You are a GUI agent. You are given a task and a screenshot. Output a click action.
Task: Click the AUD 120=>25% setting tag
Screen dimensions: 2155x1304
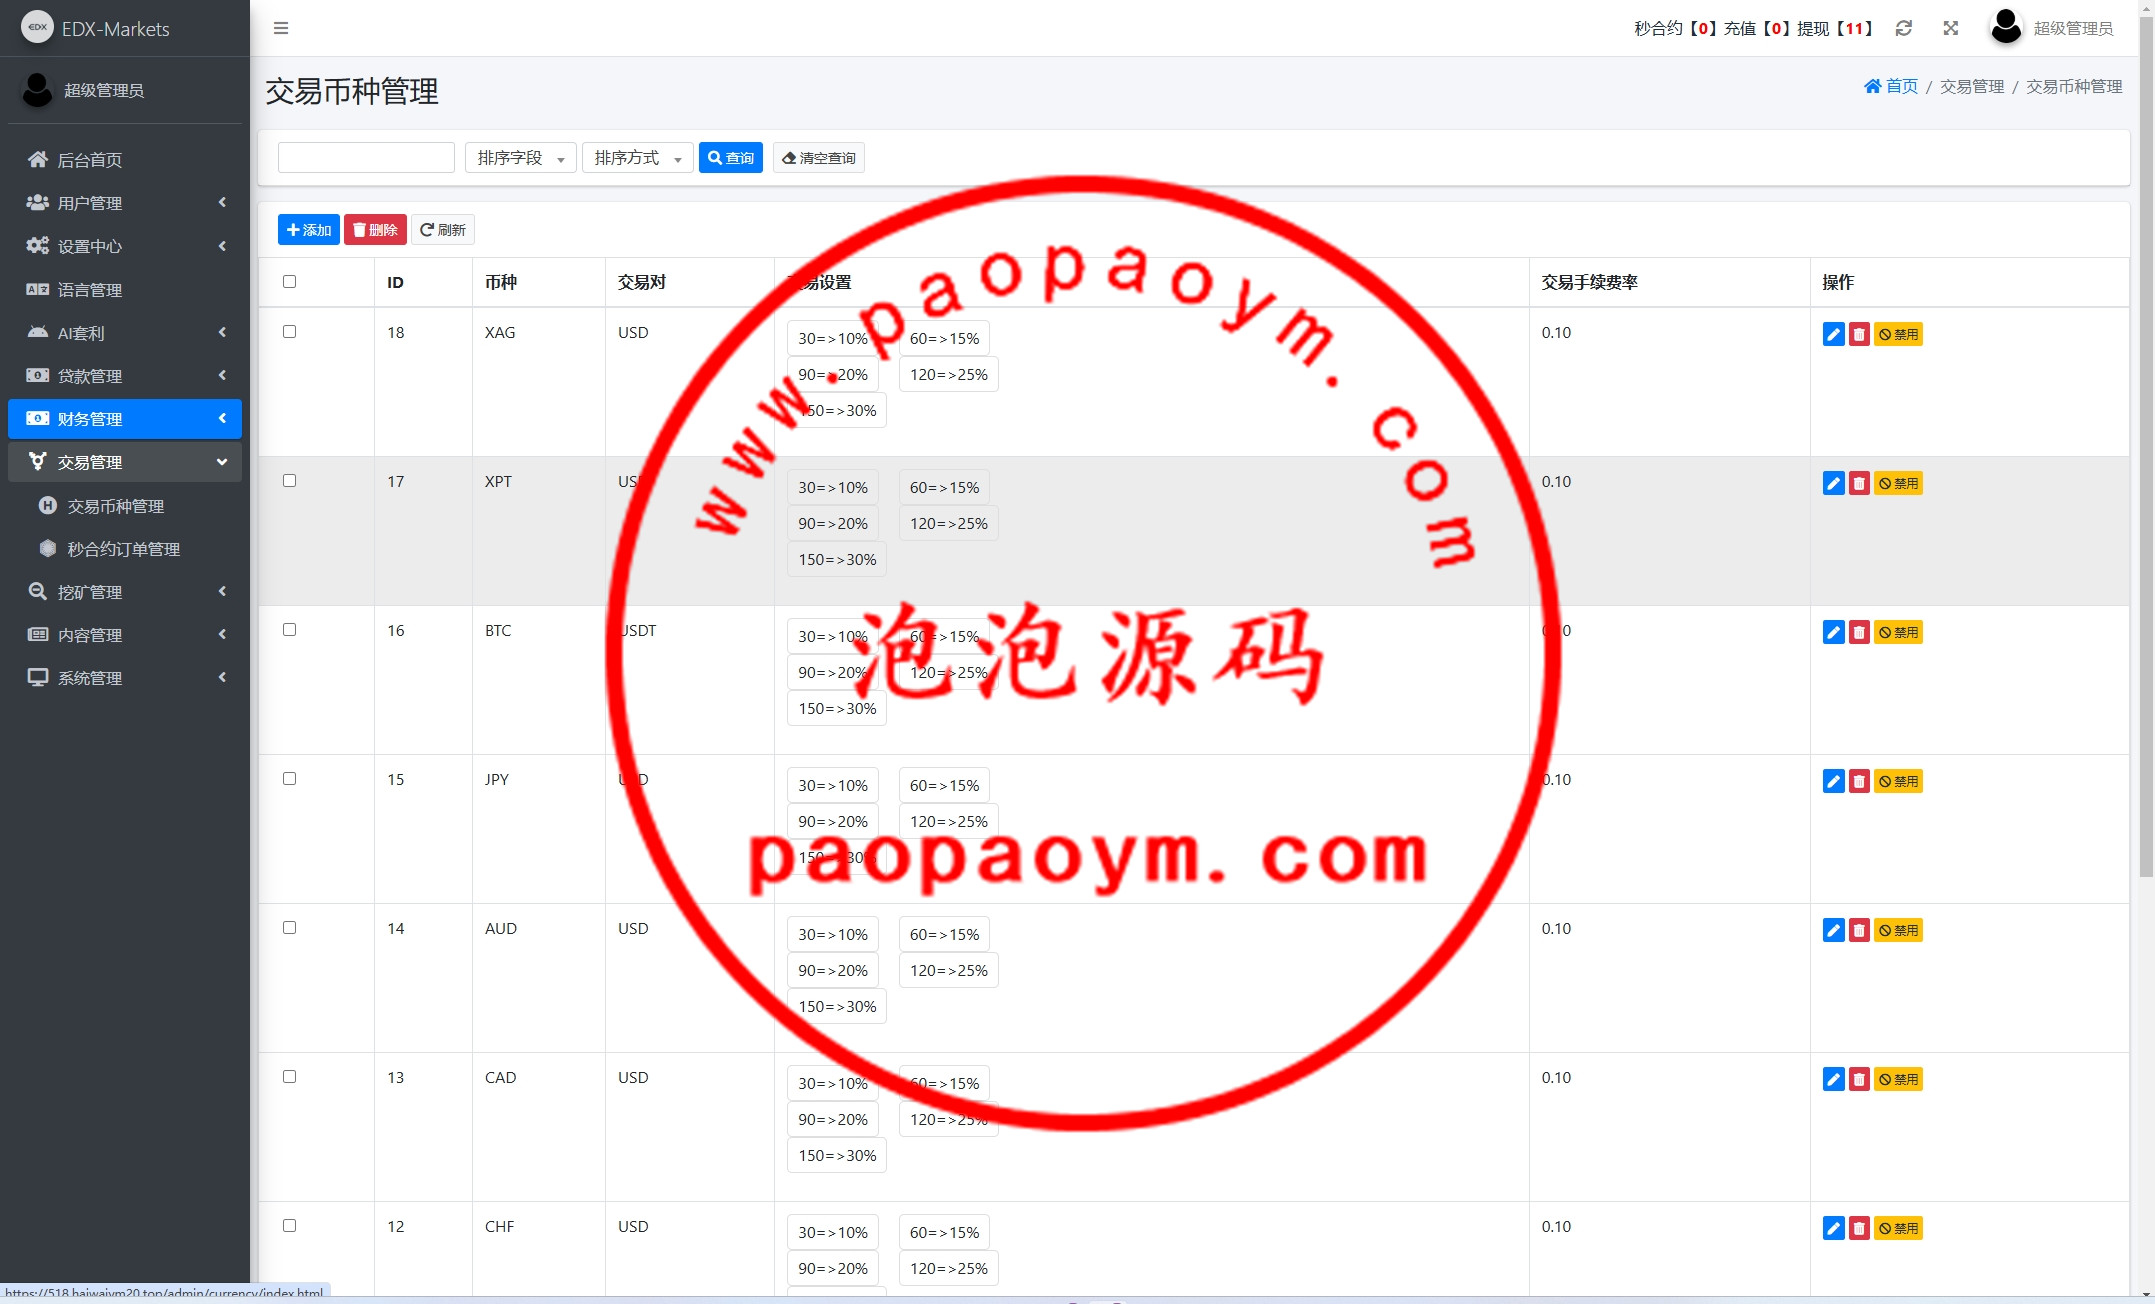pos(949,970)
